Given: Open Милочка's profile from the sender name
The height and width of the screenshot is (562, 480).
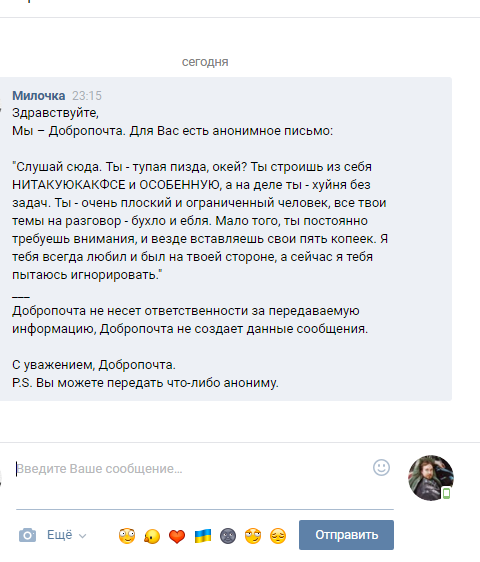Looking at the screenshot, I should [39, 96].
